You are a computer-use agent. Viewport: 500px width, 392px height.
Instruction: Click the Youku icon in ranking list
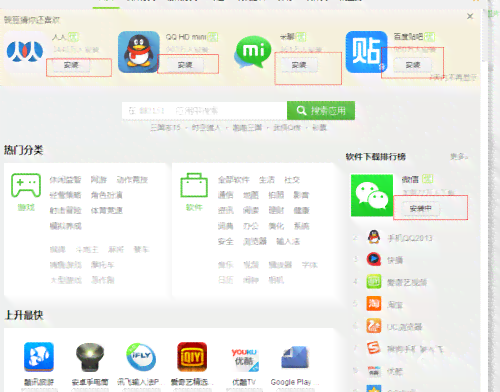click(x=374, y=370)
